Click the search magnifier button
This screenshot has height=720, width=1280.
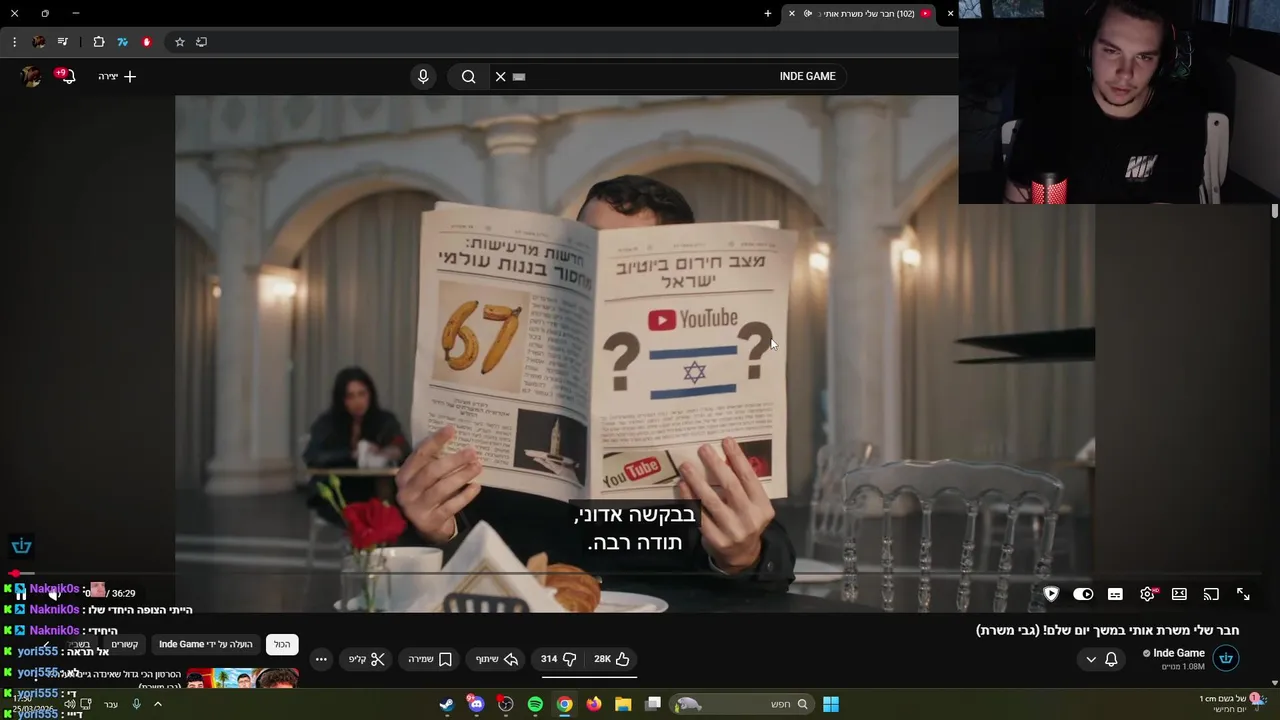(x=469, y=76)
